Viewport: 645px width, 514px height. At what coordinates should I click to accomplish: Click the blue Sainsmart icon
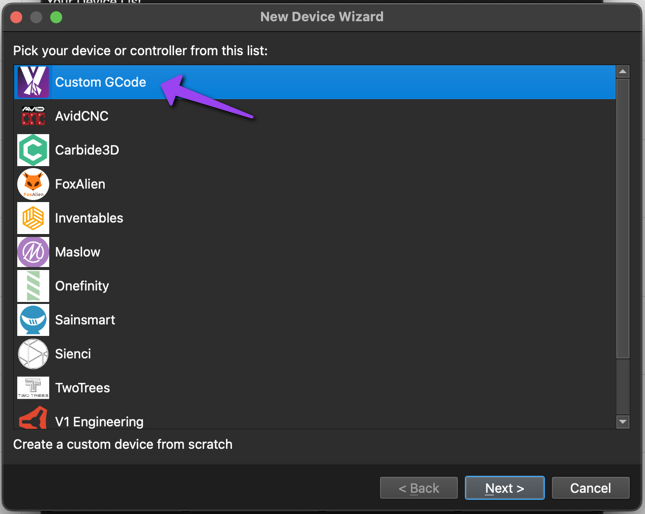[x=33, y=320]
